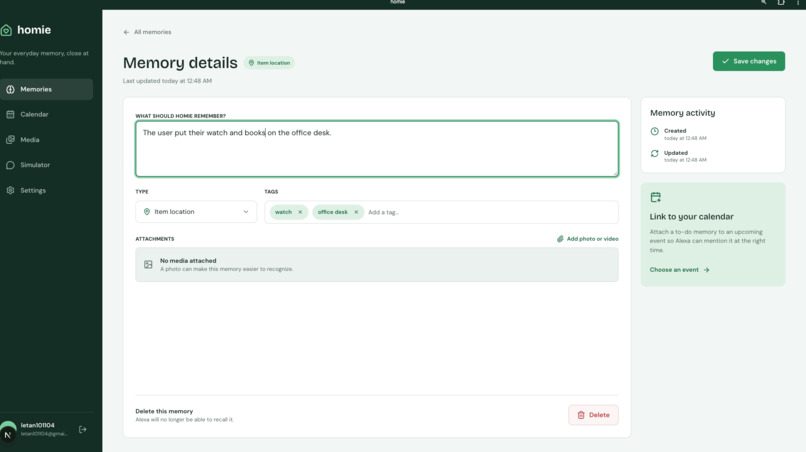The width and height of the screenshot is (806, 452).
Task: Click the no media image placeholder icon
Action: point(148,264)
